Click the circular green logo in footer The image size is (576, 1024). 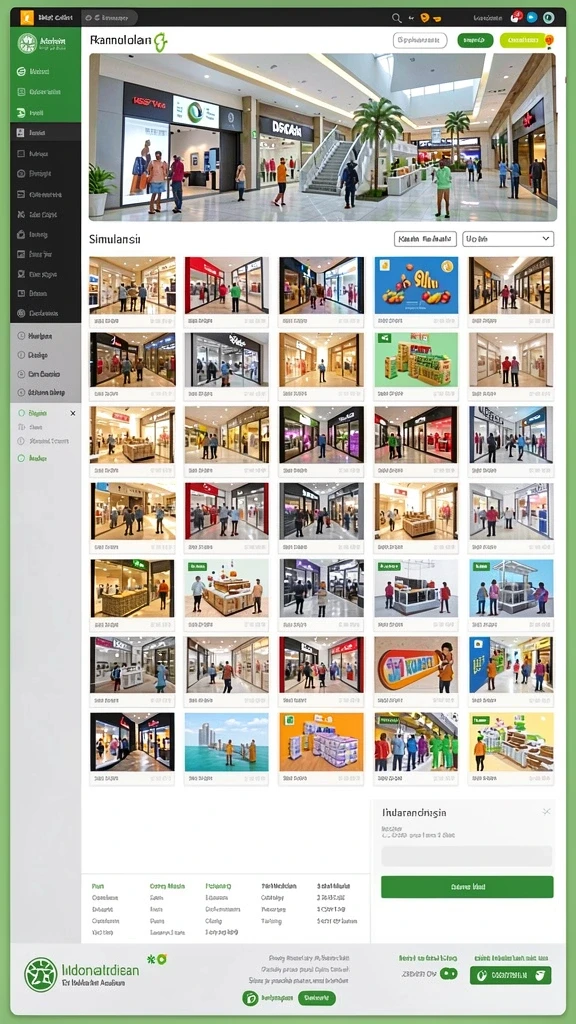(40, 974)
